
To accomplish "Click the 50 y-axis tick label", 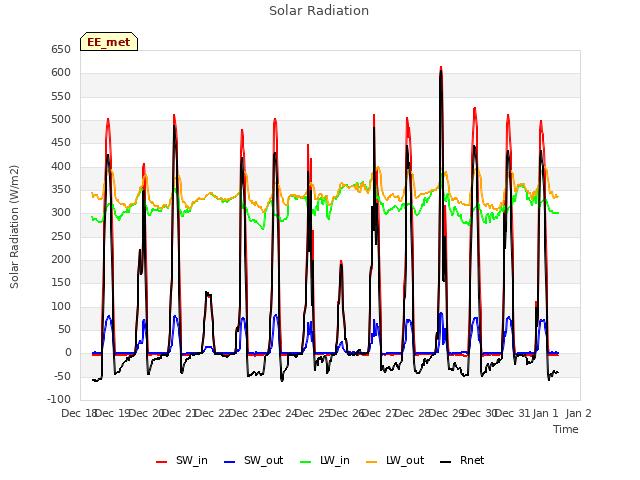I will point(64,329).
